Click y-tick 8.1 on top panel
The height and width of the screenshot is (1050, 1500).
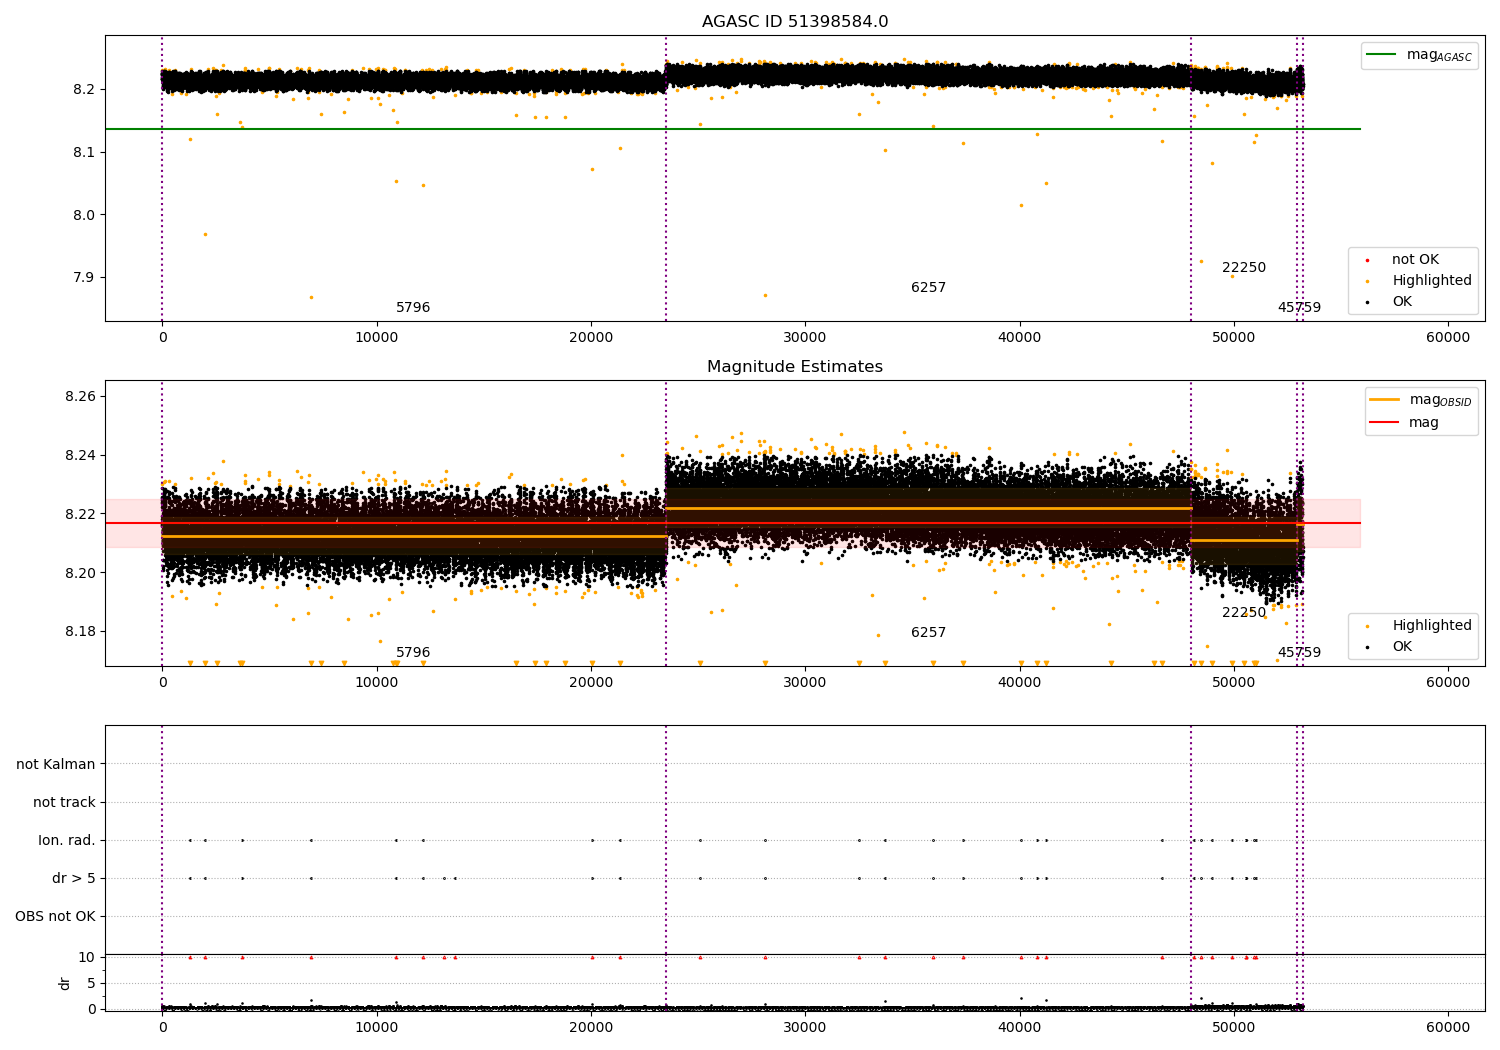coord(85,152)
